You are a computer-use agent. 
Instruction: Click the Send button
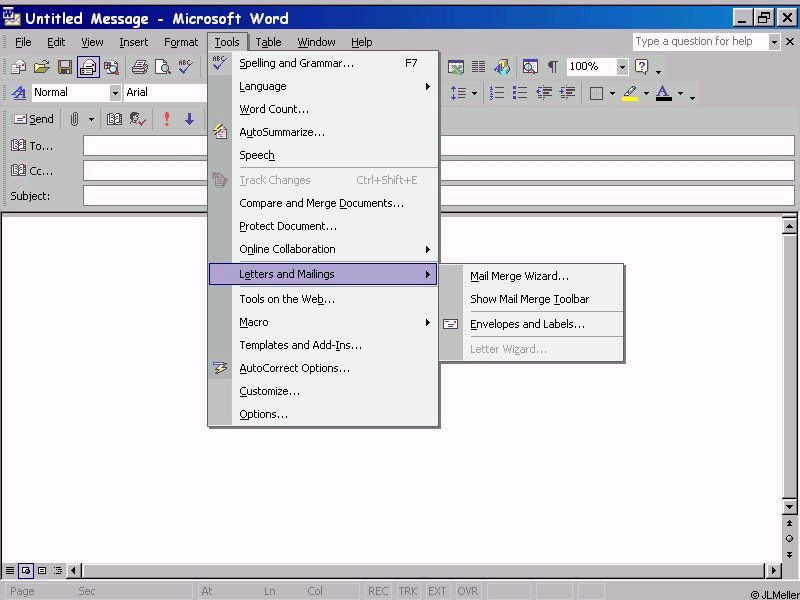32,119
